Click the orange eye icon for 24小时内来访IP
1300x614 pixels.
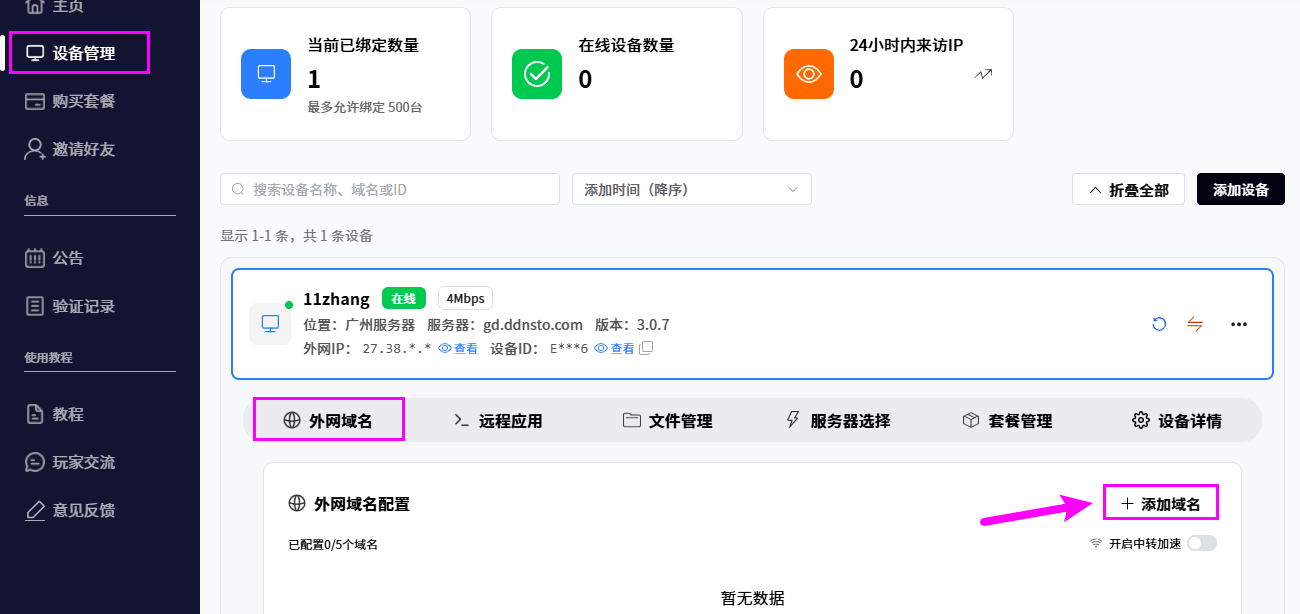pyautogui.click(x=809, y=74)
